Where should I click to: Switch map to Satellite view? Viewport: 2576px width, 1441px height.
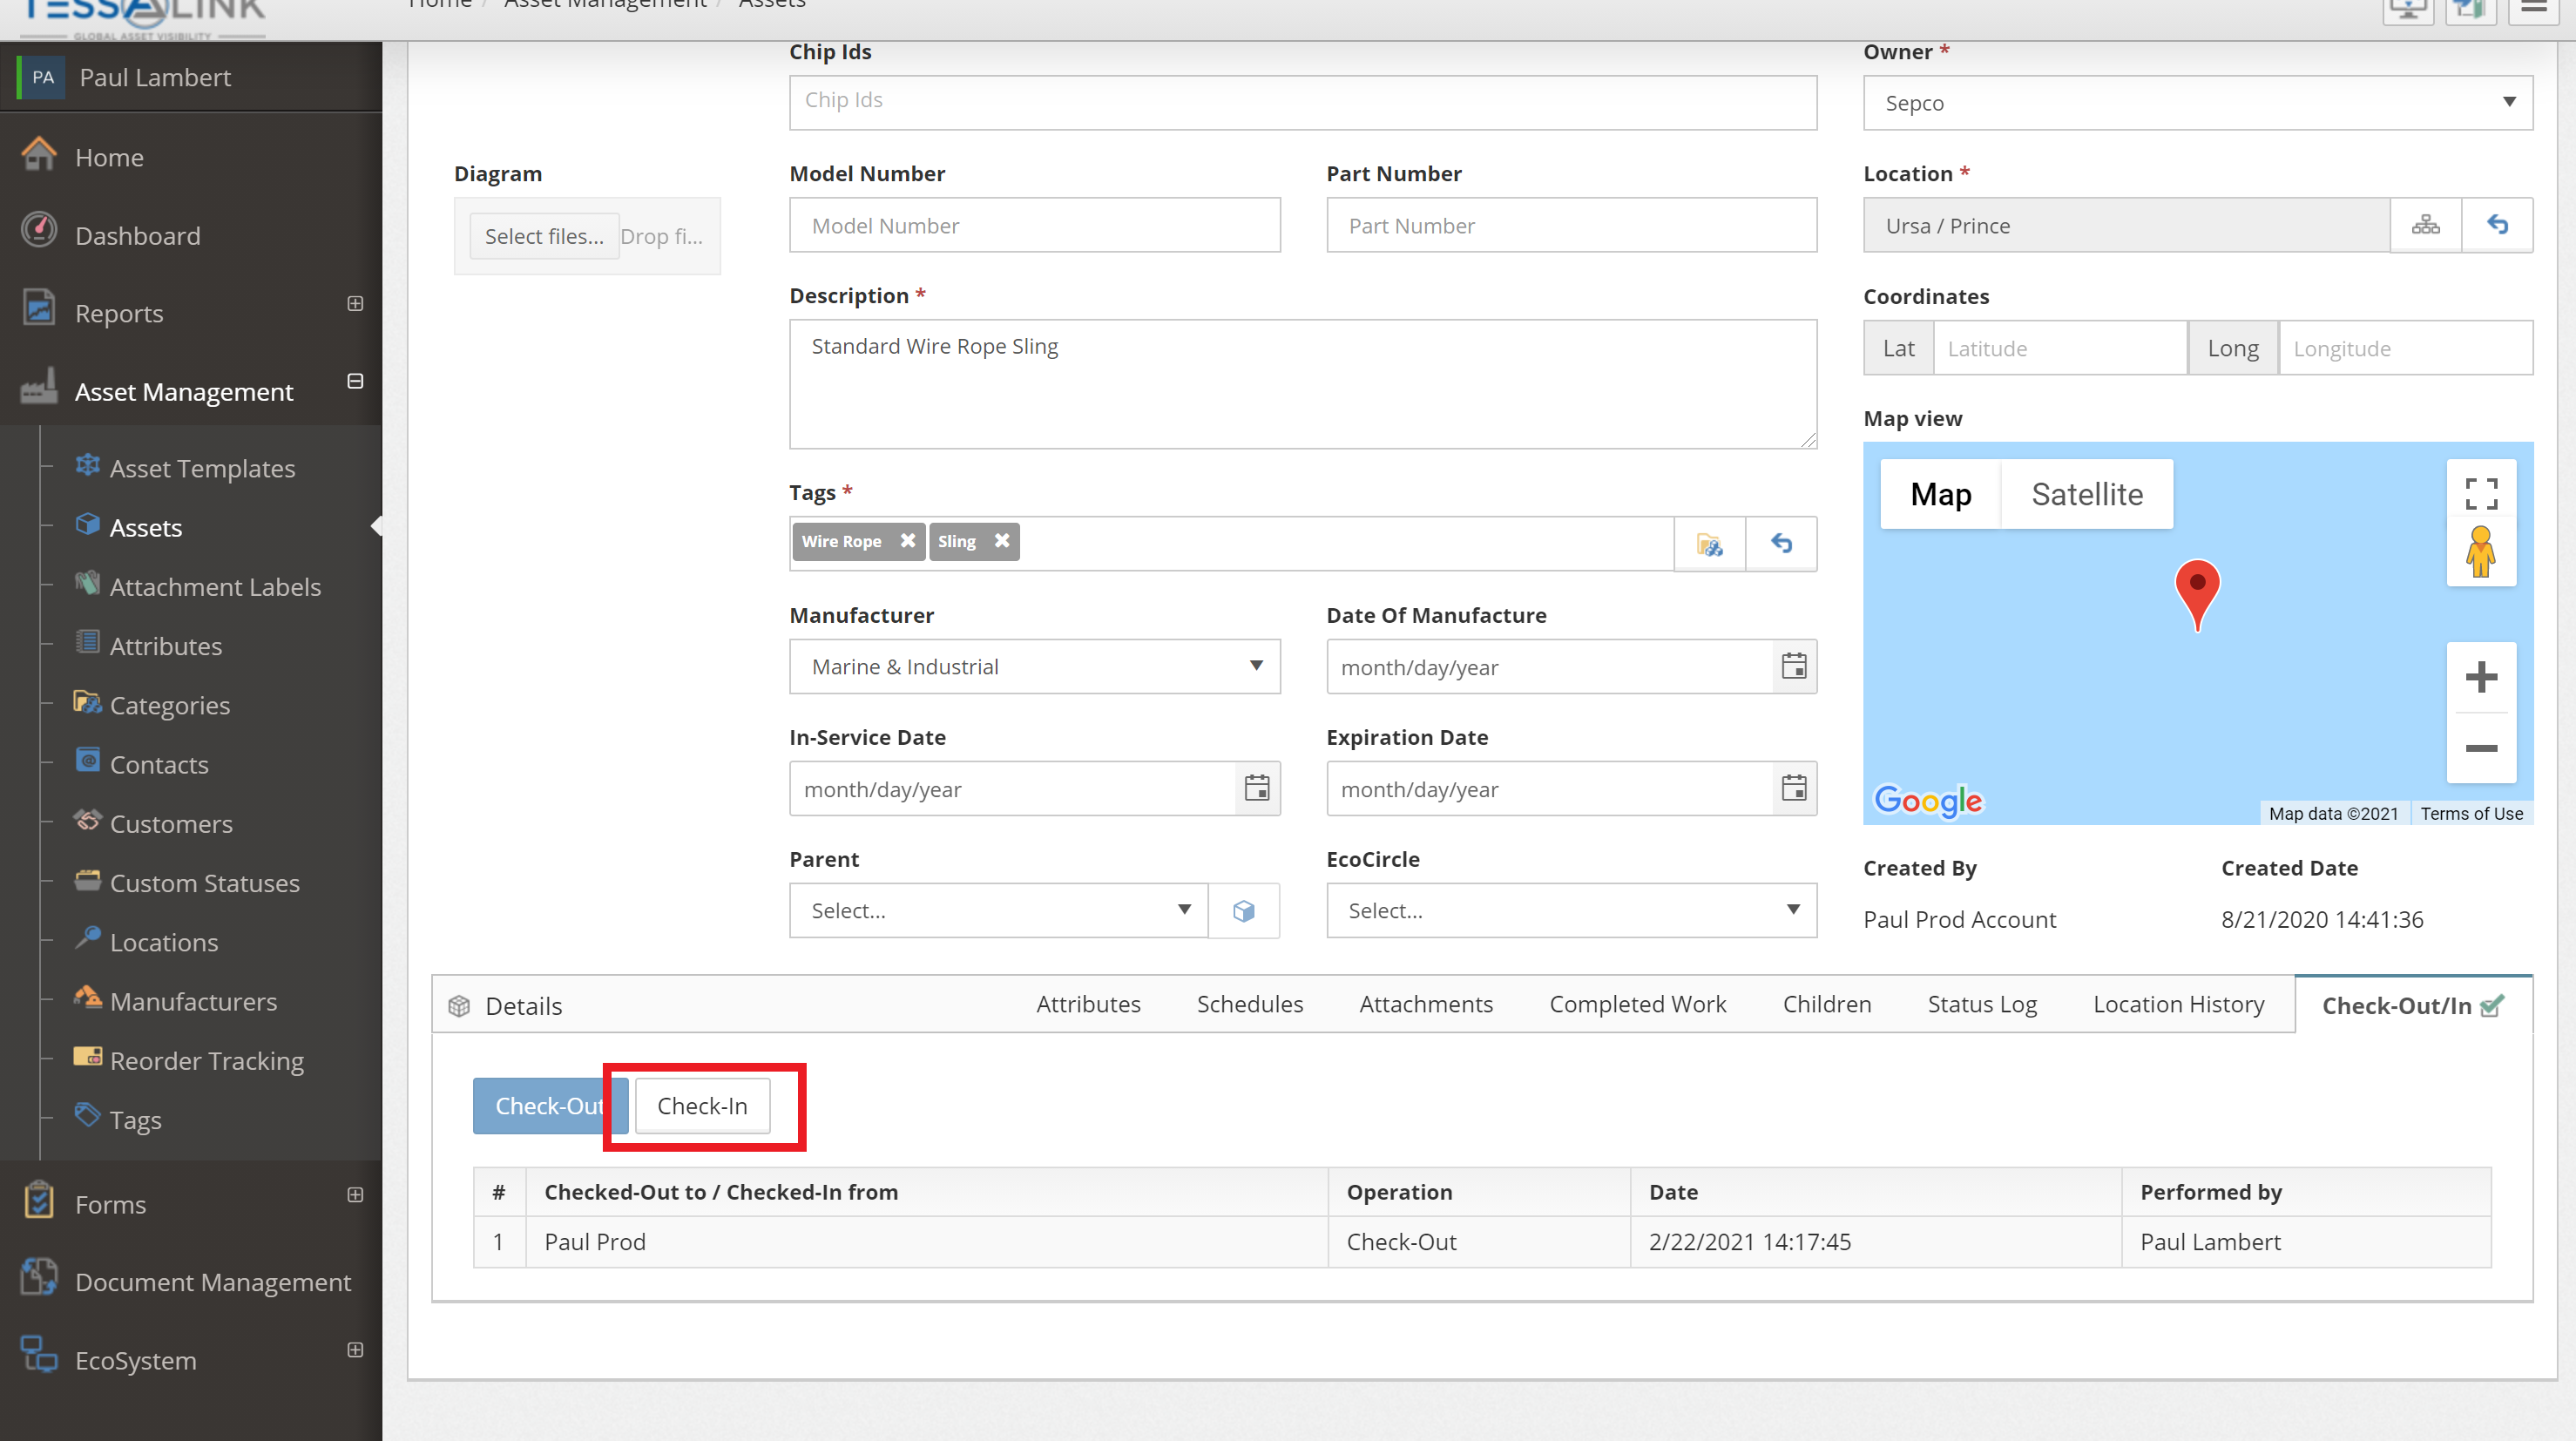tap(2087, 494)
